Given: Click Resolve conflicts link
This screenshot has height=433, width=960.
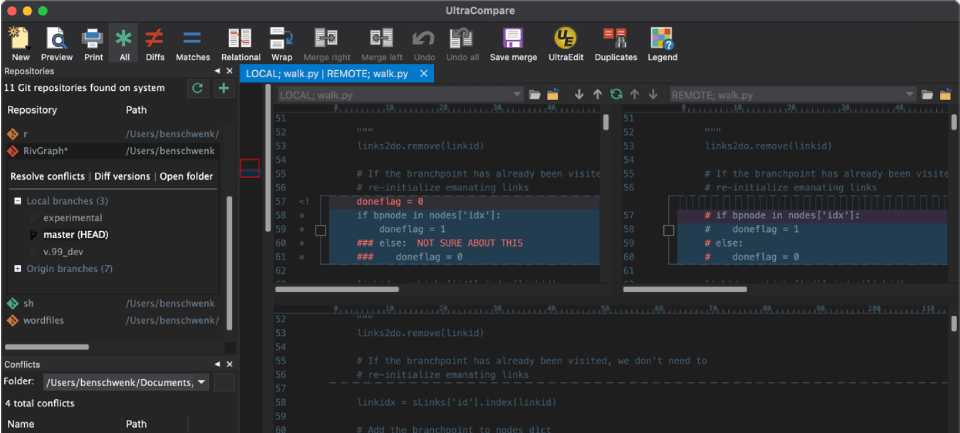Looking at the screenshot, I should click(48, 176).
